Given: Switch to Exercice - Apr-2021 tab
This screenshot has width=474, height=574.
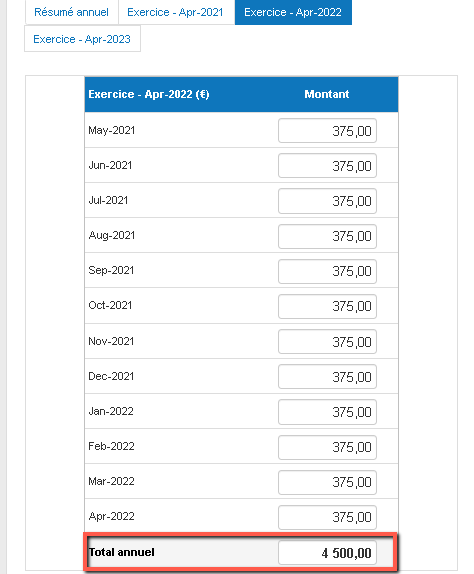Looking at the screenshot, I should pyautogui.click(x=175, y=12).
